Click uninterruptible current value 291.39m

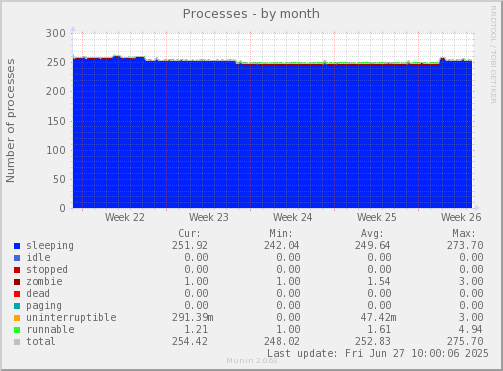[193, 318]
